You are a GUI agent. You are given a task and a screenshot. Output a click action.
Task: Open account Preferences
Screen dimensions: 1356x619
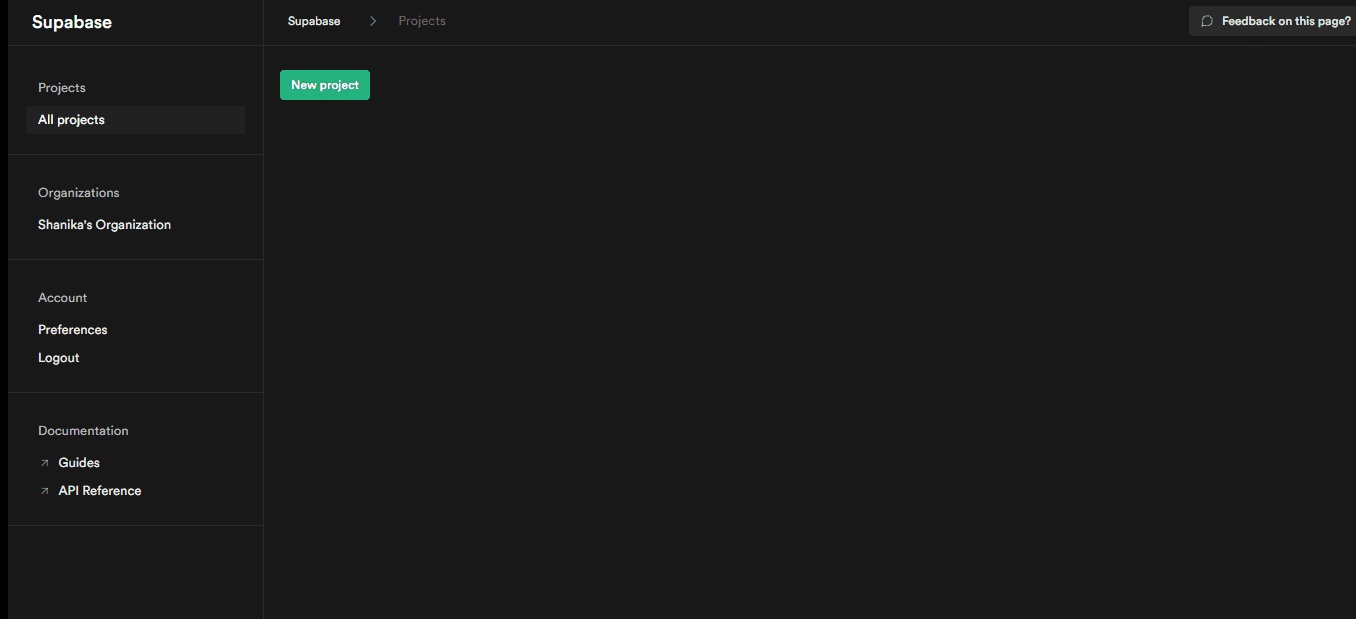72,330
